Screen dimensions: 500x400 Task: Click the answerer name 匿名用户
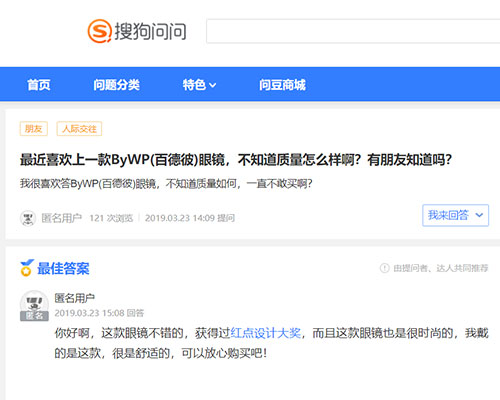coord(75,298)
